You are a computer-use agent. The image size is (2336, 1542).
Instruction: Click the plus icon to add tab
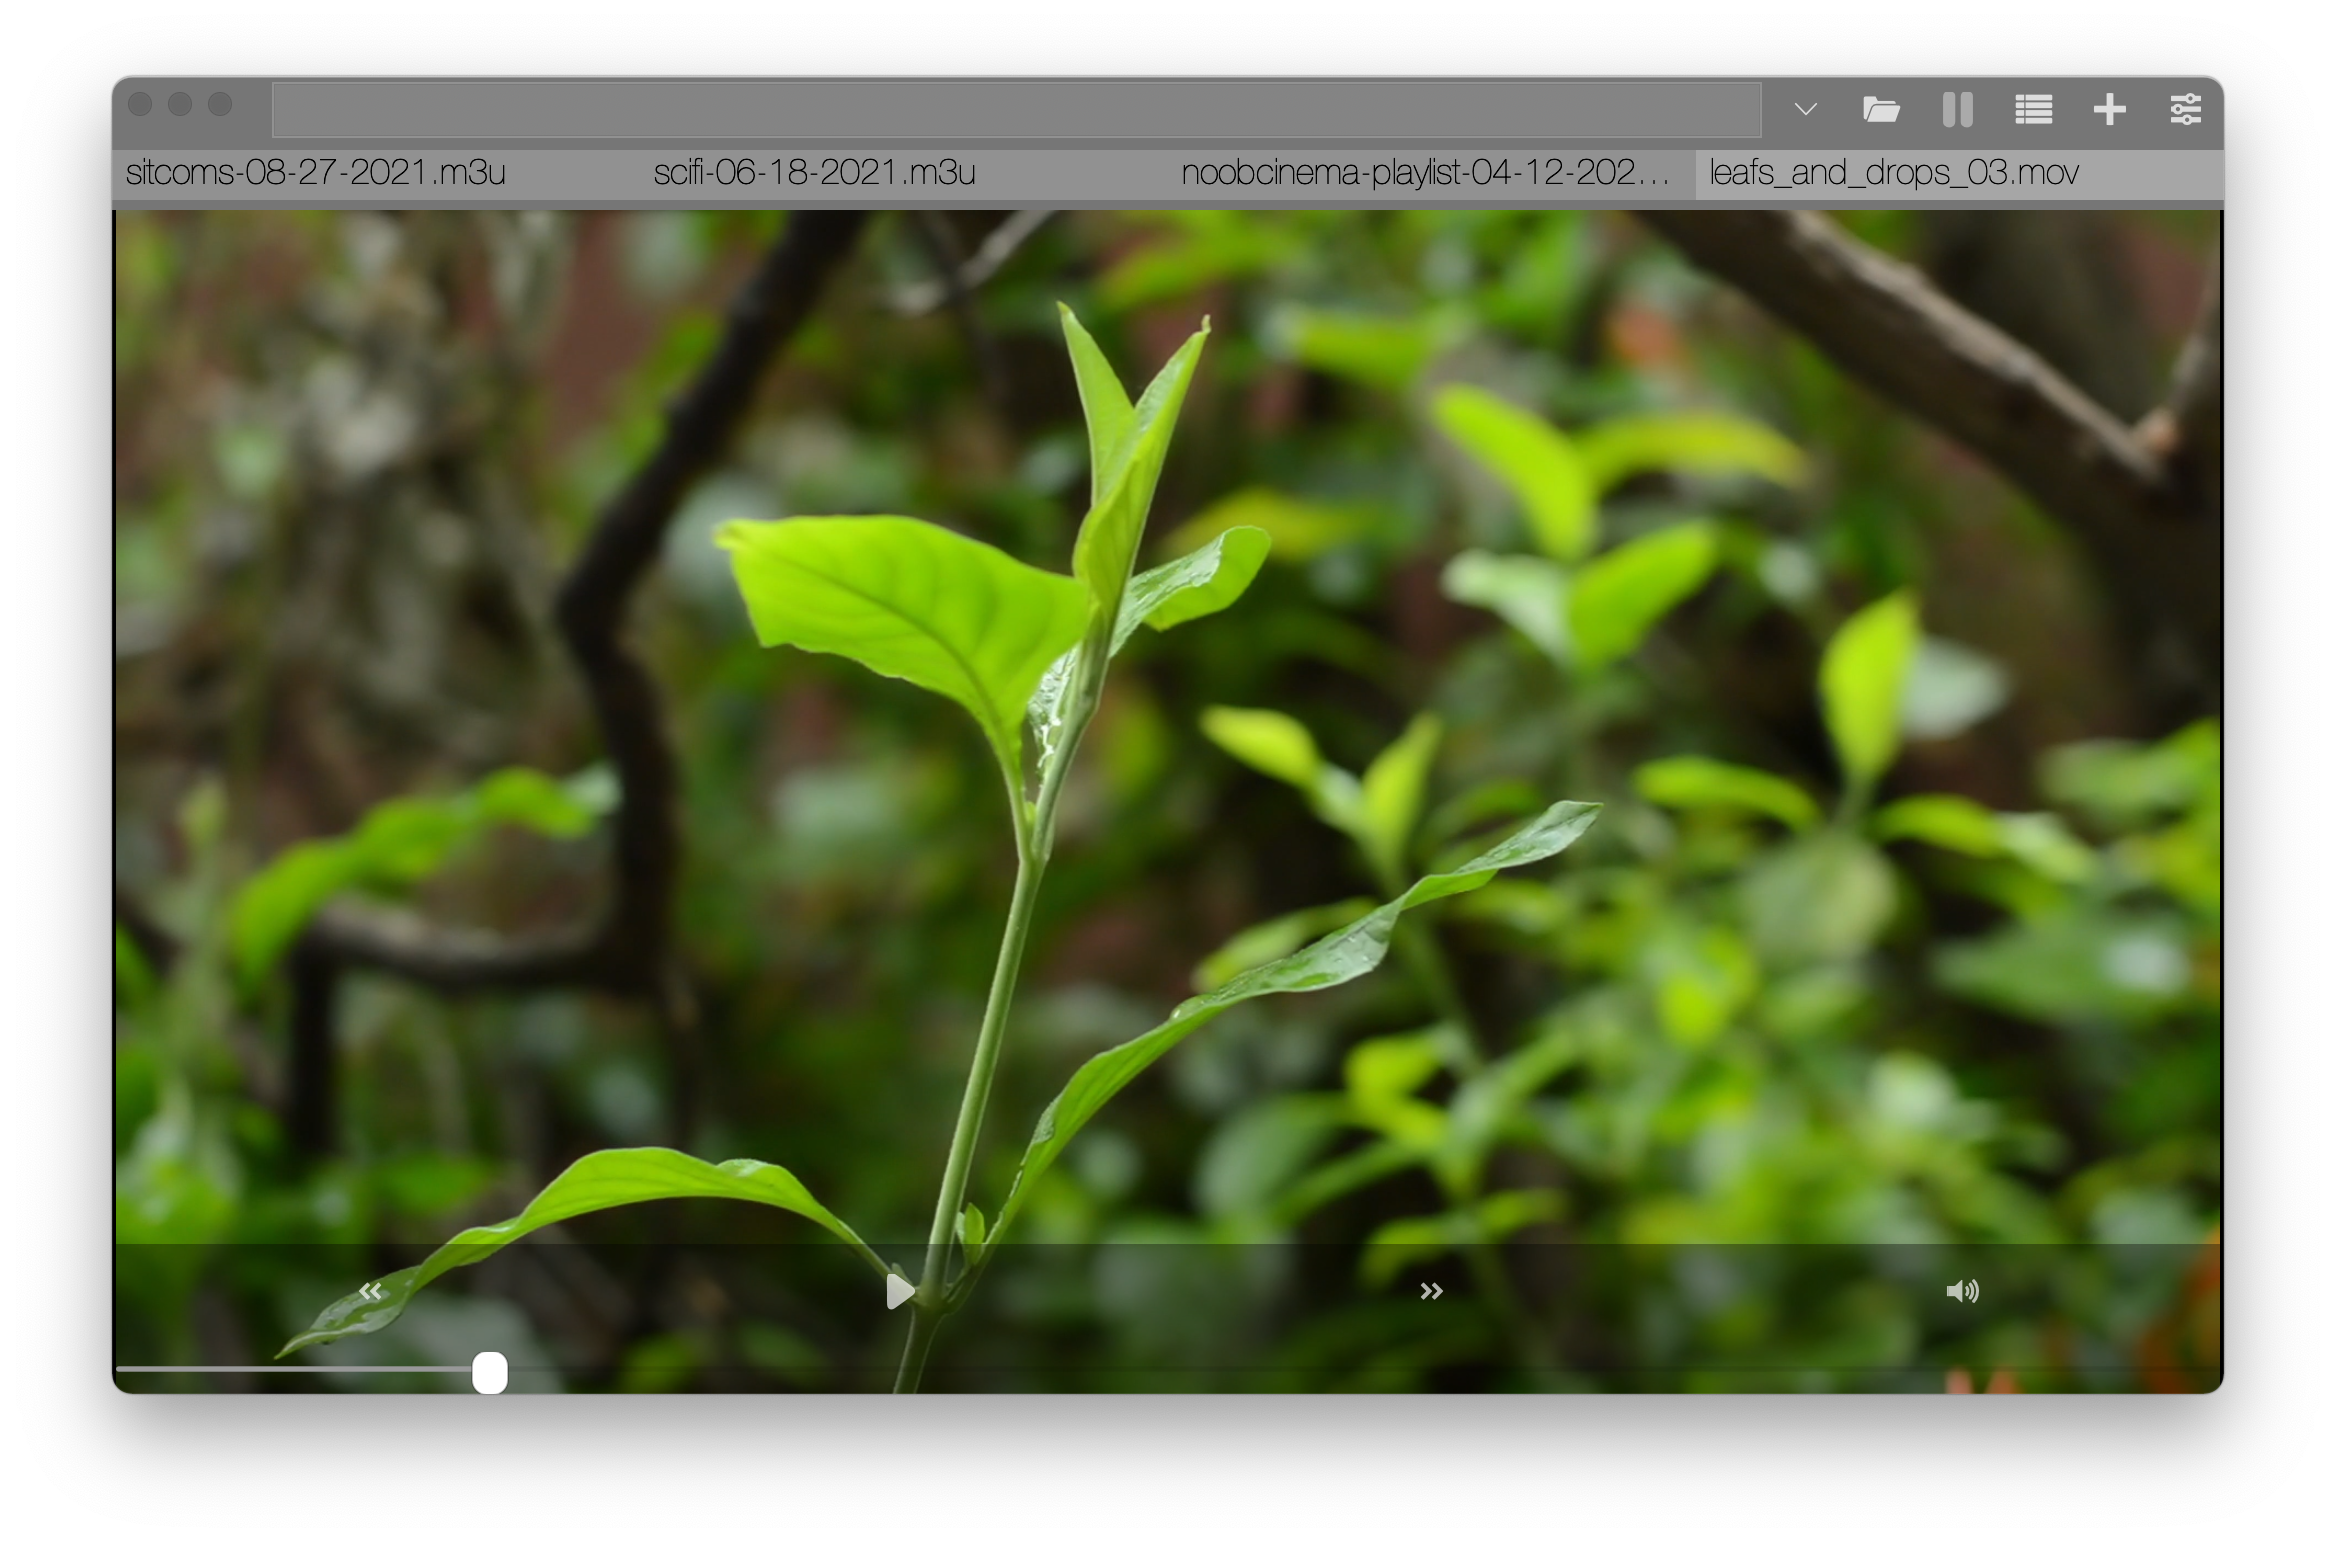2109,109
